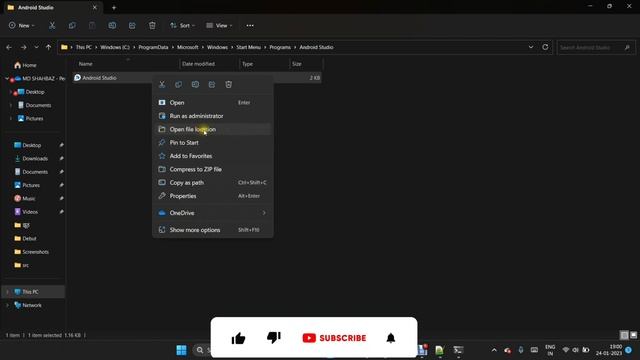Image resolution: width=640 pixels, height=360 pixels.
Task: Click Windows (C:) in the address breadcrumb
Action: tap(115, 47)
